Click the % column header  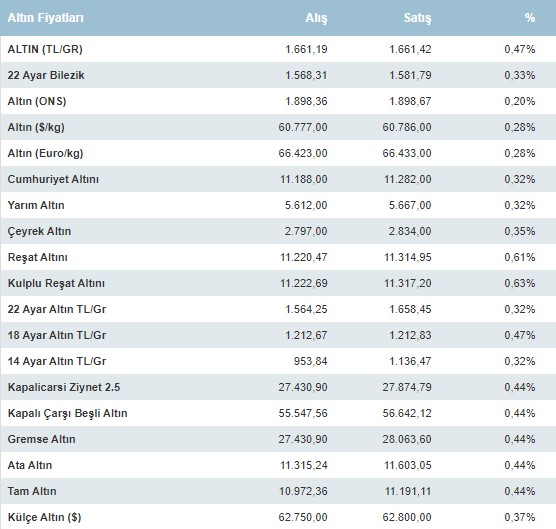click(530, 18)
